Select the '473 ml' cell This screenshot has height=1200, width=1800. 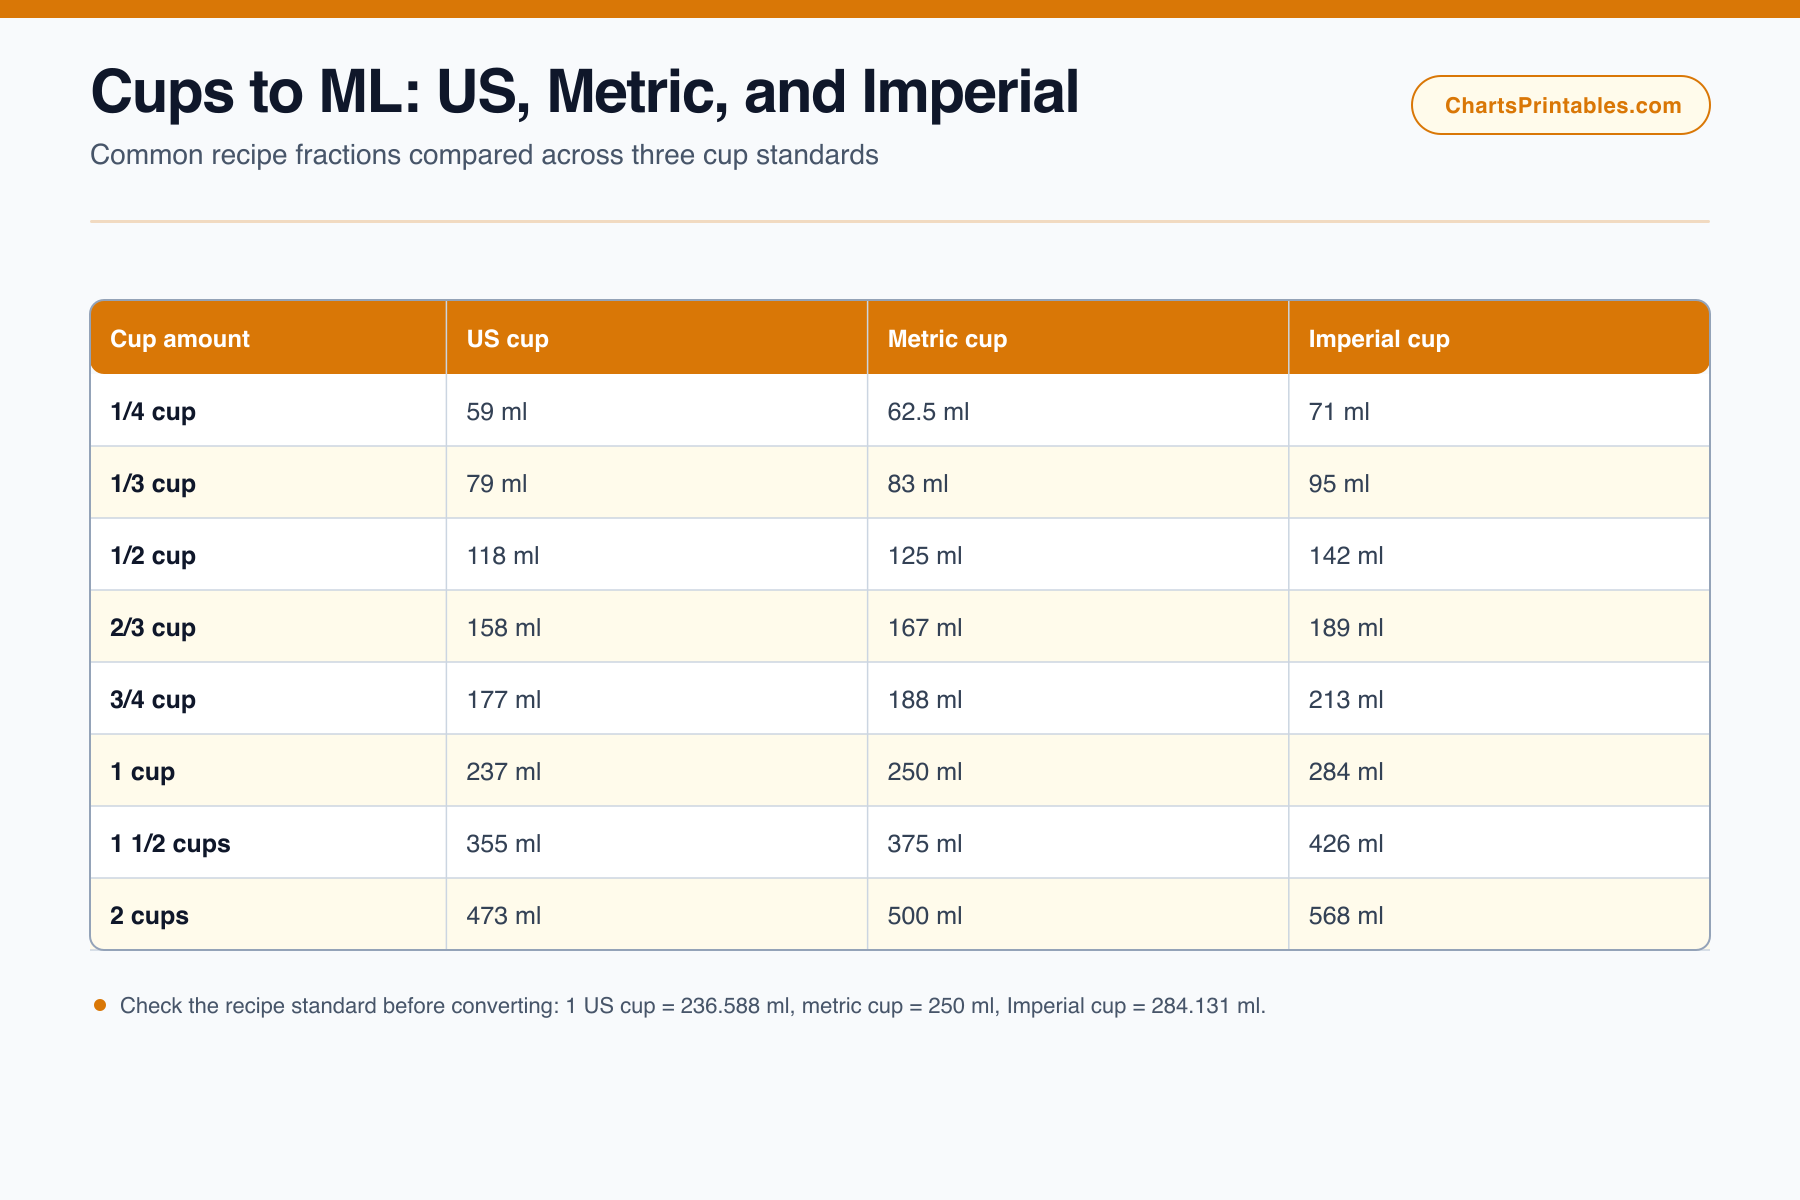click(x=657, y=914)
